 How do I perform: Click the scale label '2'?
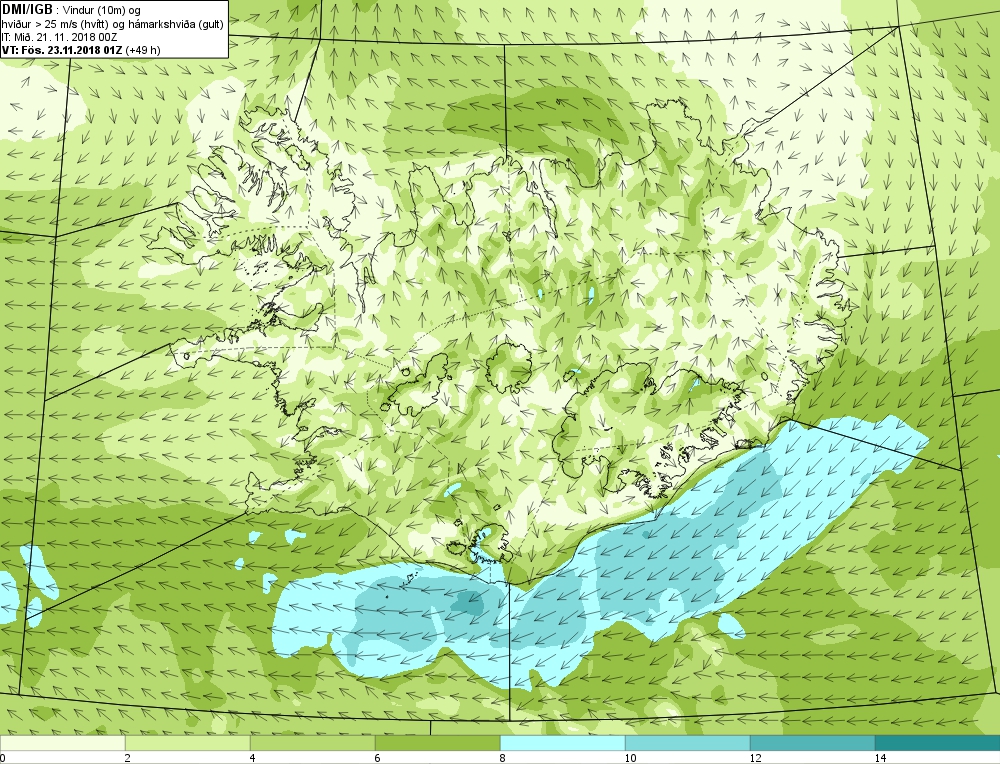click(128, 758)
